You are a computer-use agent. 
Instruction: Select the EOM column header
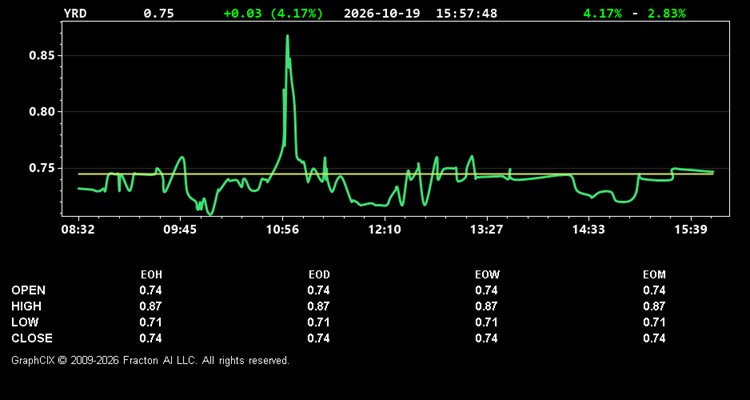click(654, 275)
